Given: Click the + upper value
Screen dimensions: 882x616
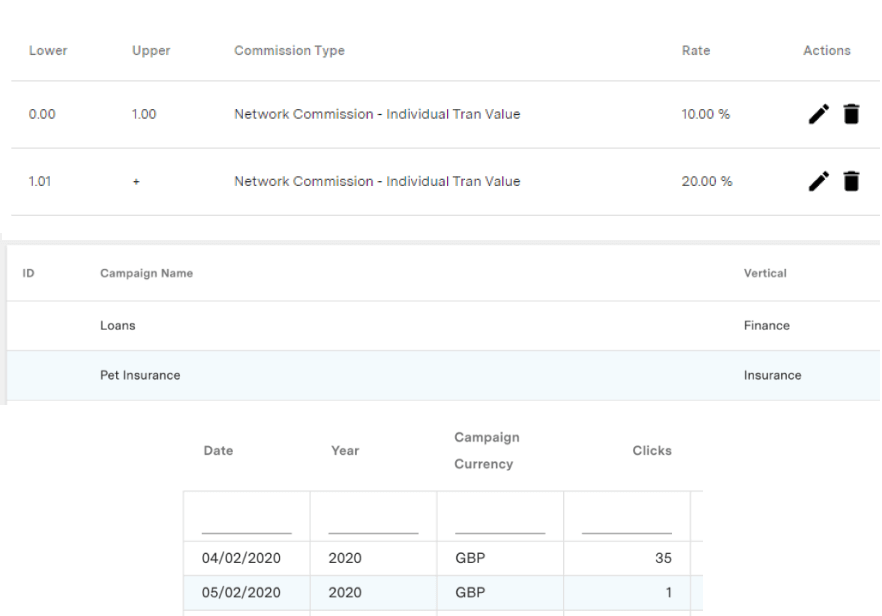Looking at the screenshot, I should (136, 182).
